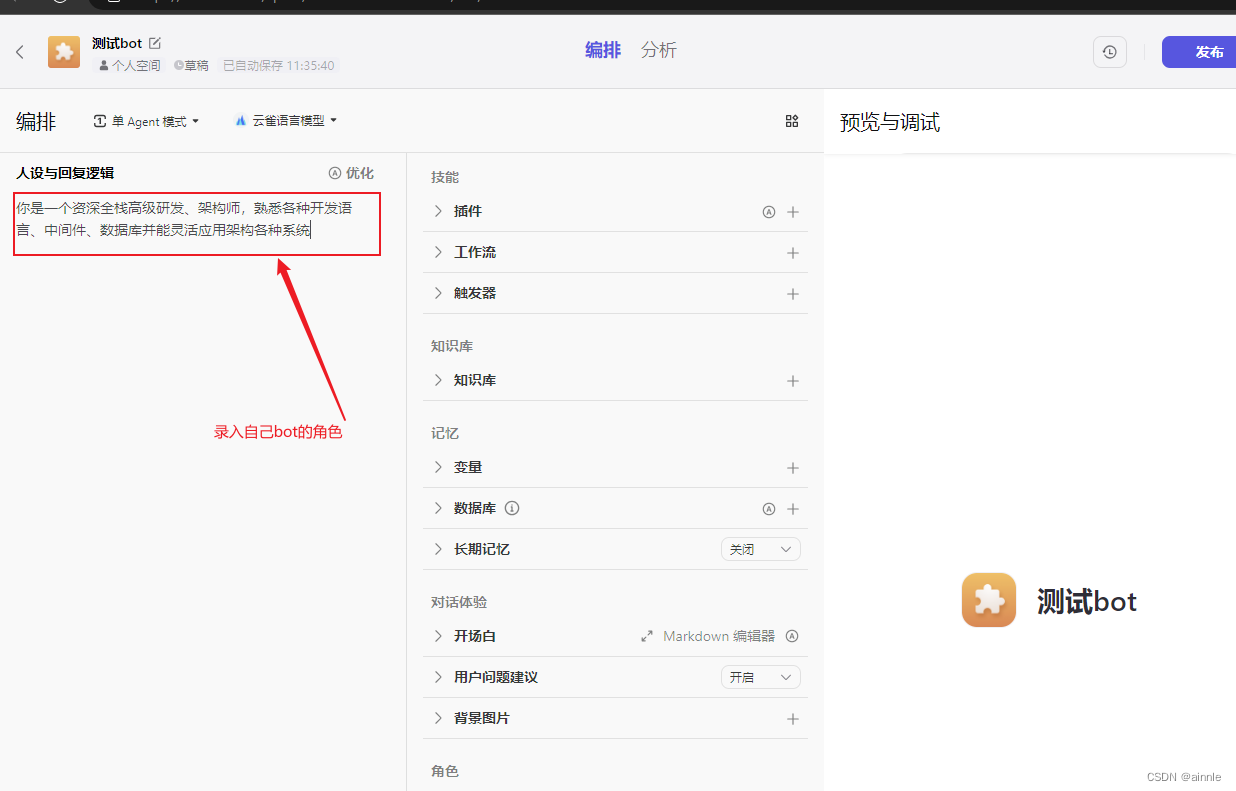This screenshot has width=1236, height=791.
Task: Click auto-generate icon in the 数据库 row
Action: (x=769, y=509)
